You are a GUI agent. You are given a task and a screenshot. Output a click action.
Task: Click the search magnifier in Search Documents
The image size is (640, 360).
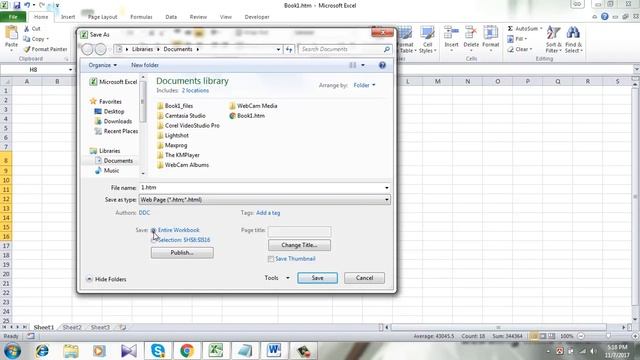click(387, 49)
